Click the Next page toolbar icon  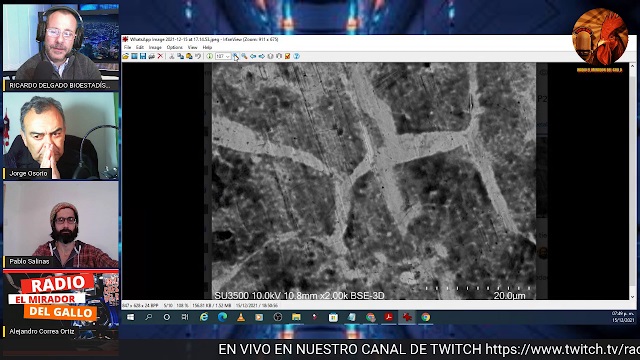[279, 56]
